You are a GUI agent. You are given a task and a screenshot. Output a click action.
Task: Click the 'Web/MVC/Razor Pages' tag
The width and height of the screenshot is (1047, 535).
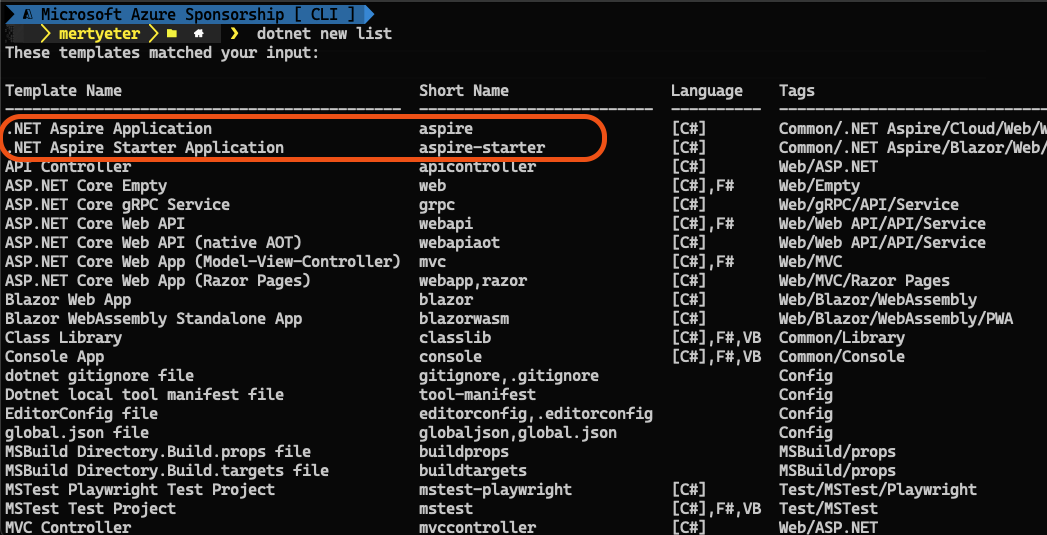tap(864, 281)
